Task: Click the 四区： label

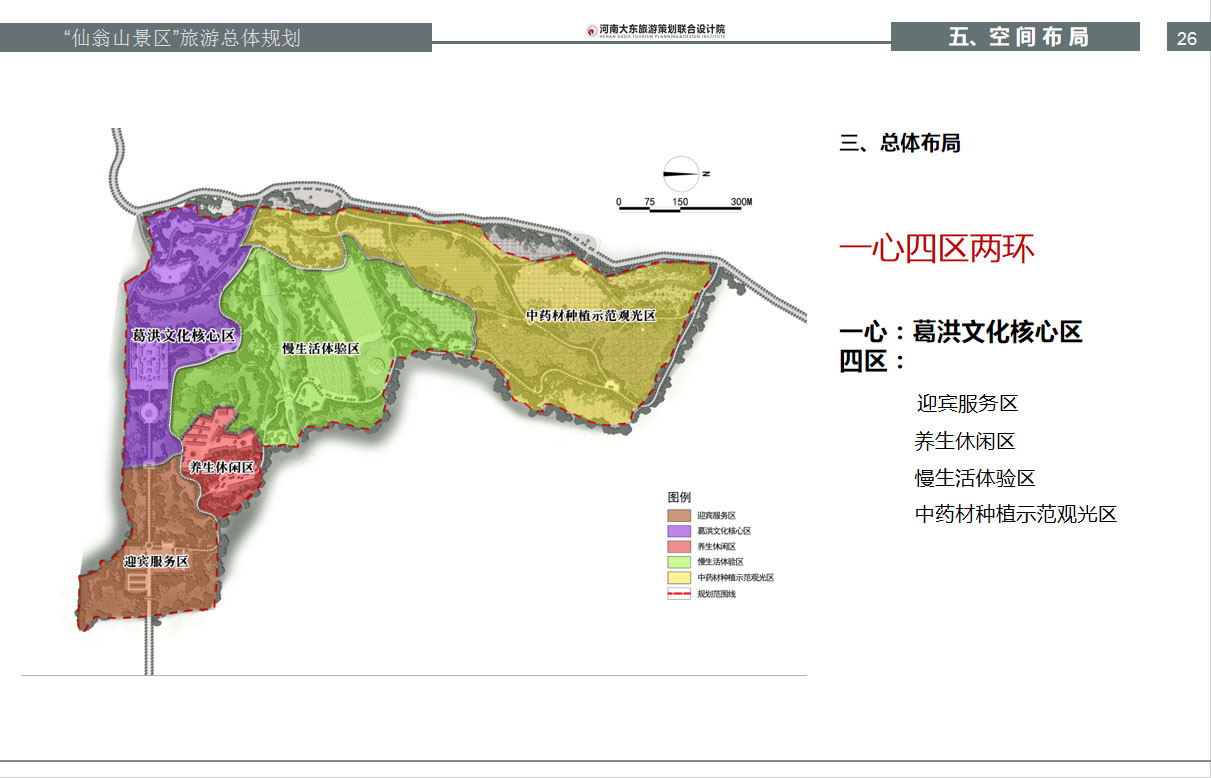Action: [x=873, y=361]
